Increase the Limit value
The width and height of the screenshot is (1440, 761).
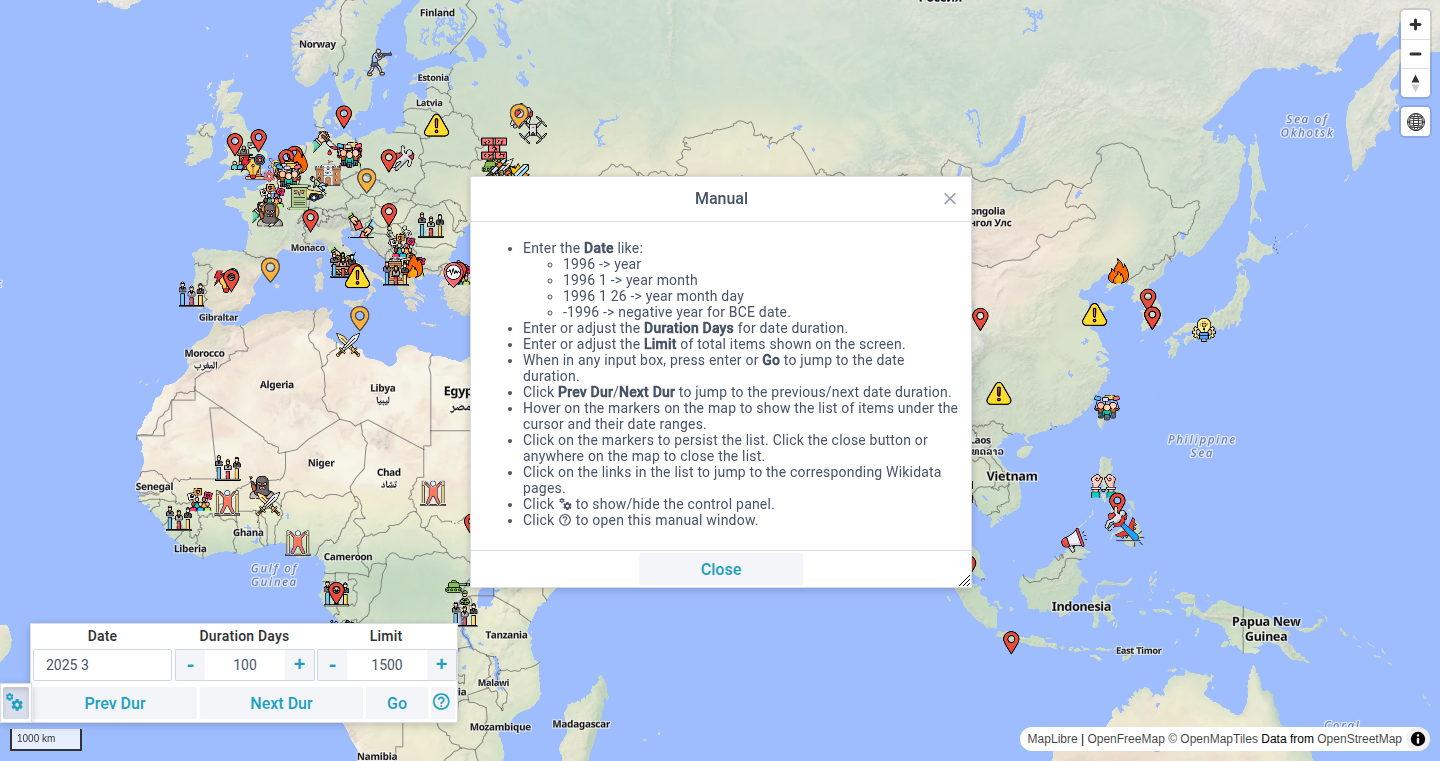pos(441,665)
